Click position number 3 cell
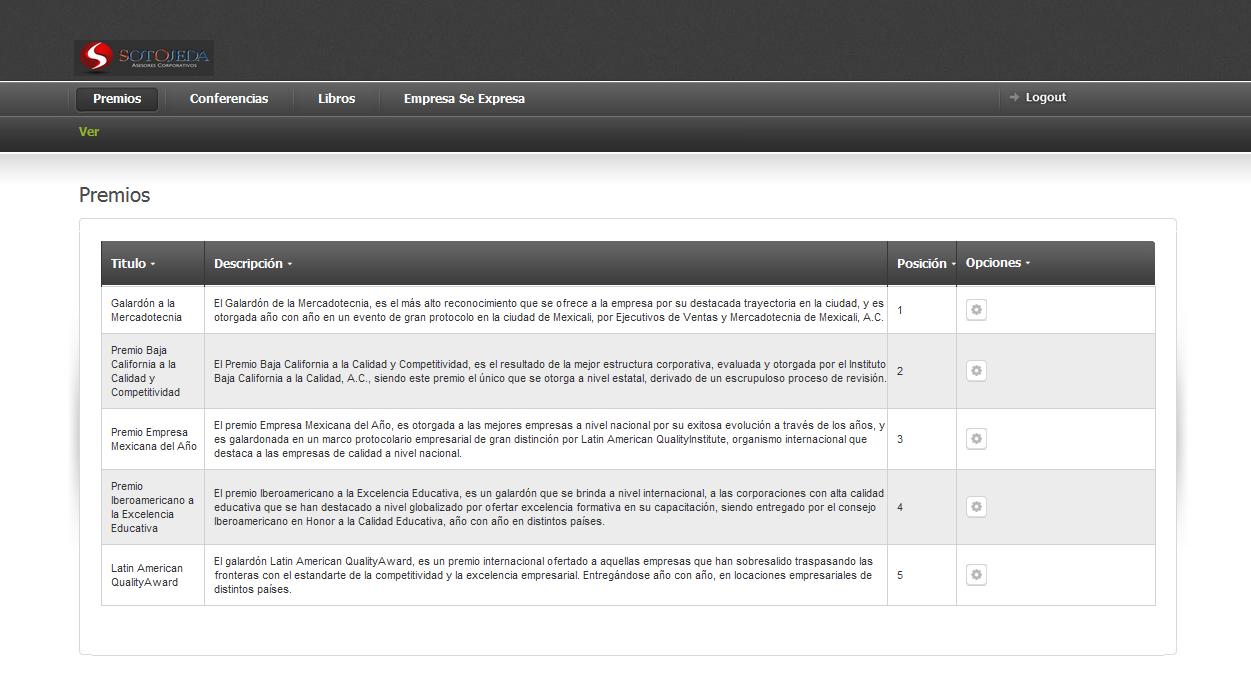The height and width of the screenshot is (677, 1251). pyautogui.click(x=900, y=439)
